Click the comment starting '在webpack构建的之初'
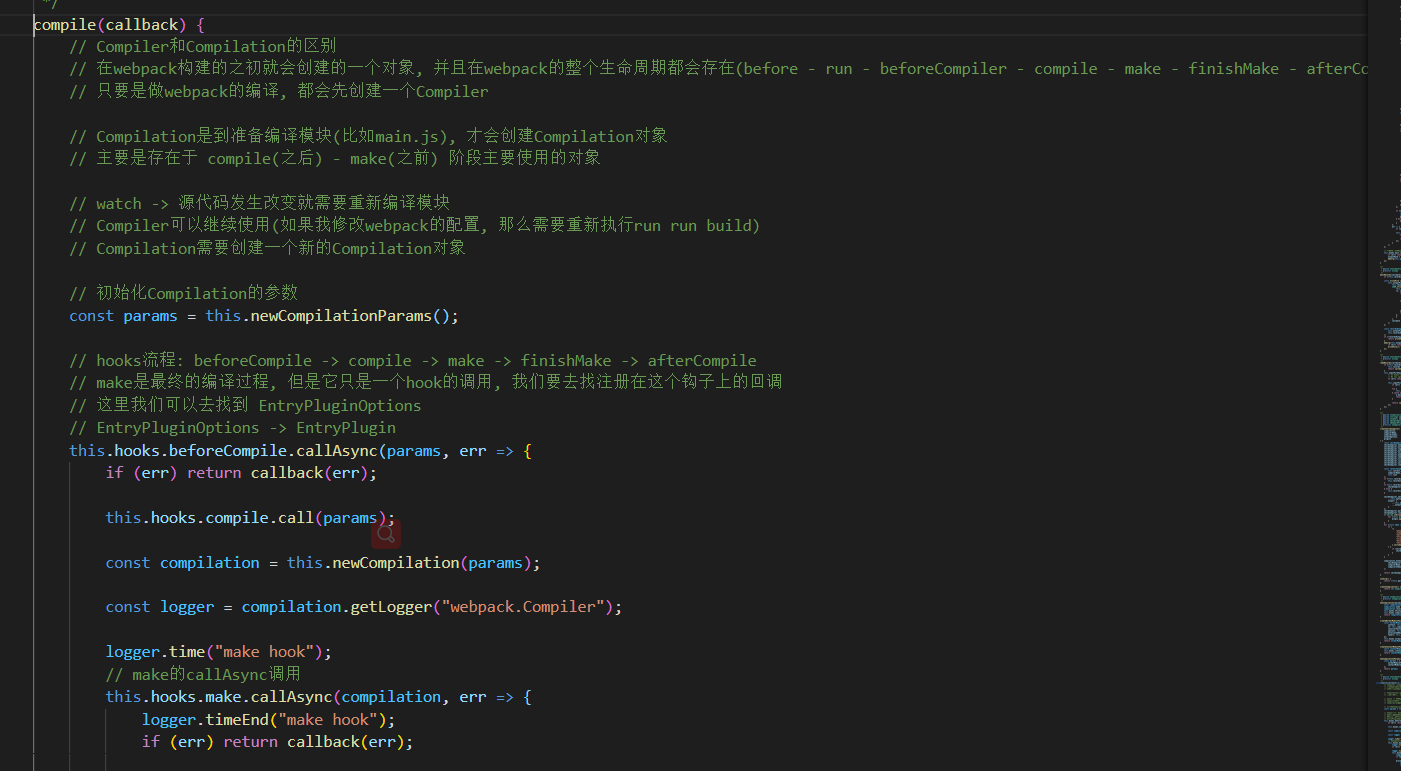This screenshot has height=771, width=1401. (x=718, y=69)
